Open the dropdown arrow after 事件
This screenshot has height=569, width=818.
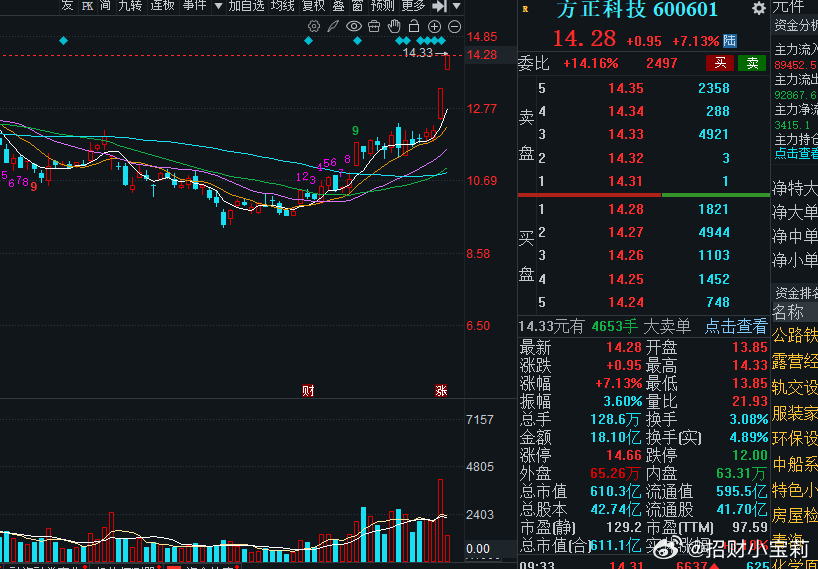click(x=219, y=6)
